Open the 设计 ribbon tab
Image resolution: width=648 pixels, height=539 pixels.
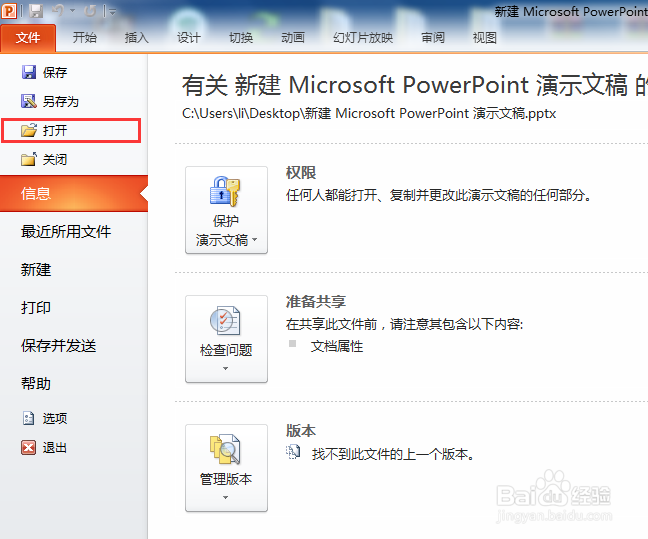point(189,38)
